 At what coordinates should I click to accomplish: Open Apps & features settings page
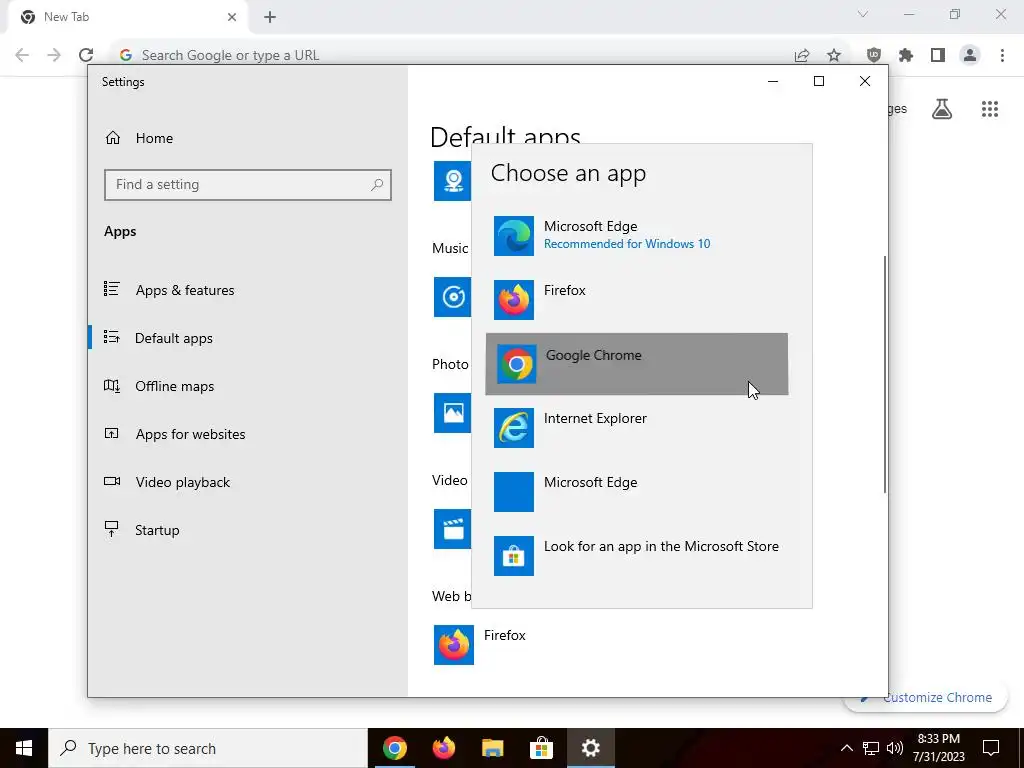tap(248, 290)
